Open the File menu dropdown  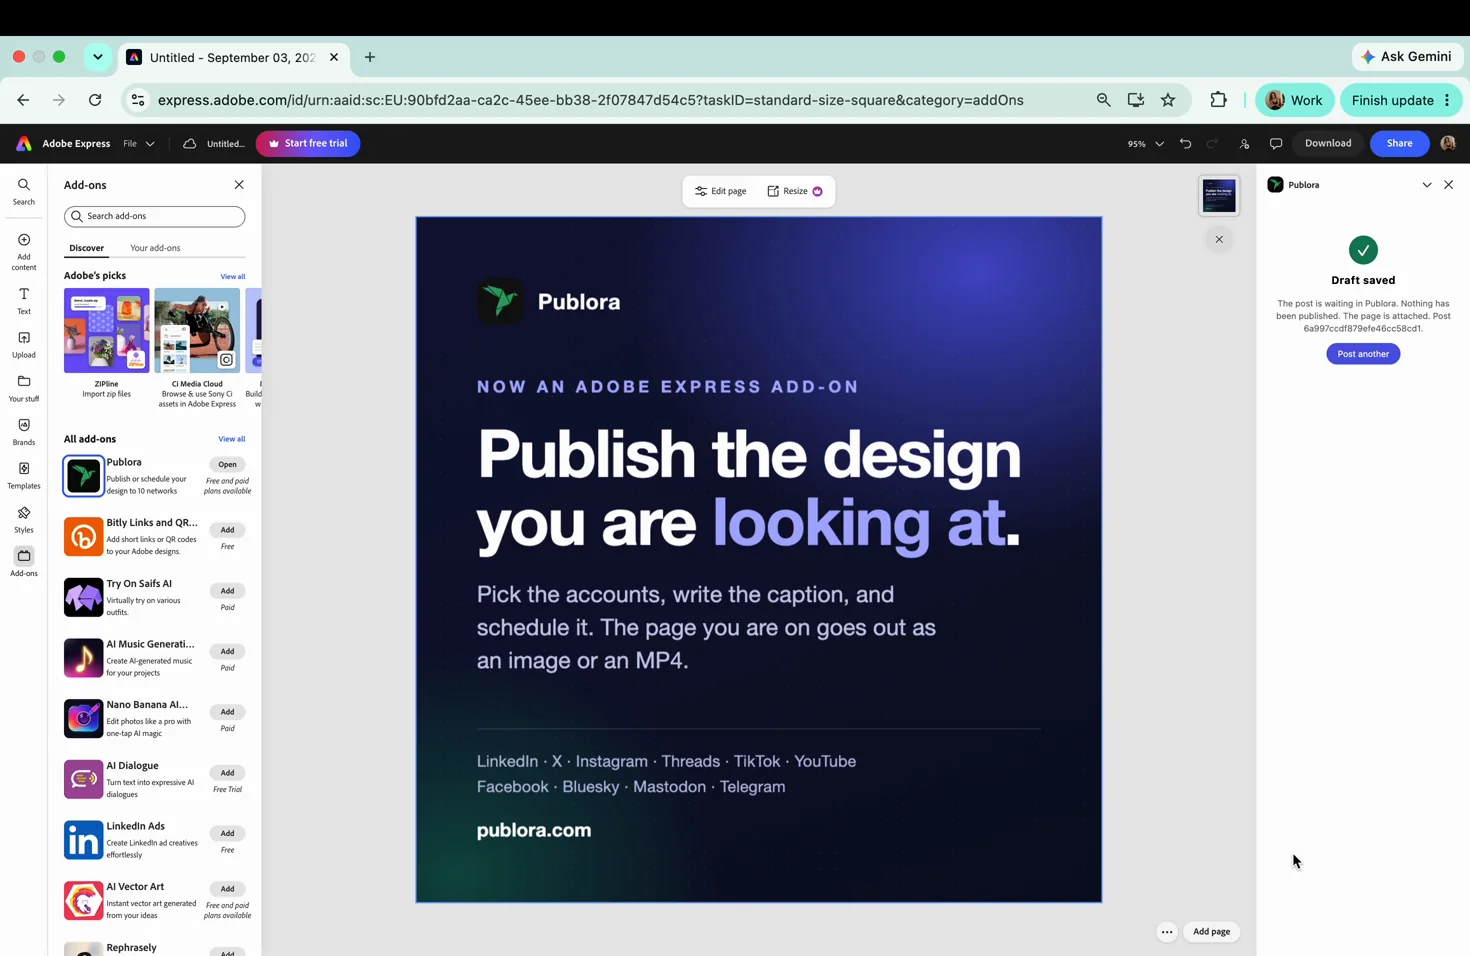tap(138, 144)
